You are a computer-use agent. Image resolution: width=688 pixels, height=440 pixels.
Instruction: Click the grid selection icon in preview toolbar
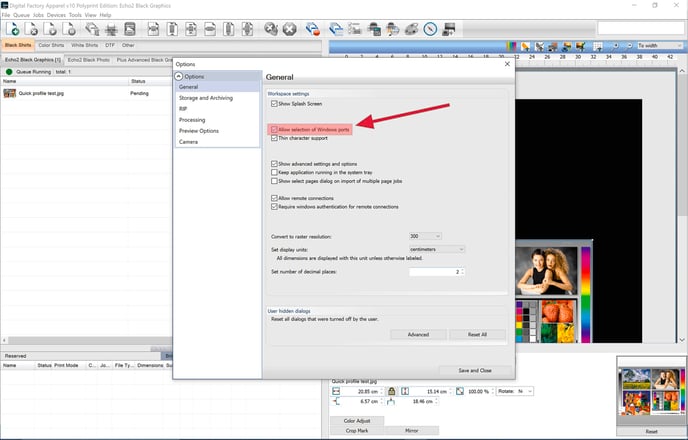click(x=597, y=46)
